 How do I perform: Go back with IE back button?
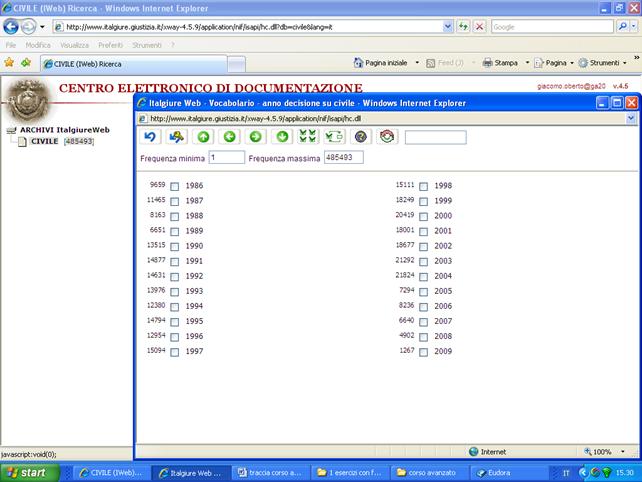click(11, 27)
